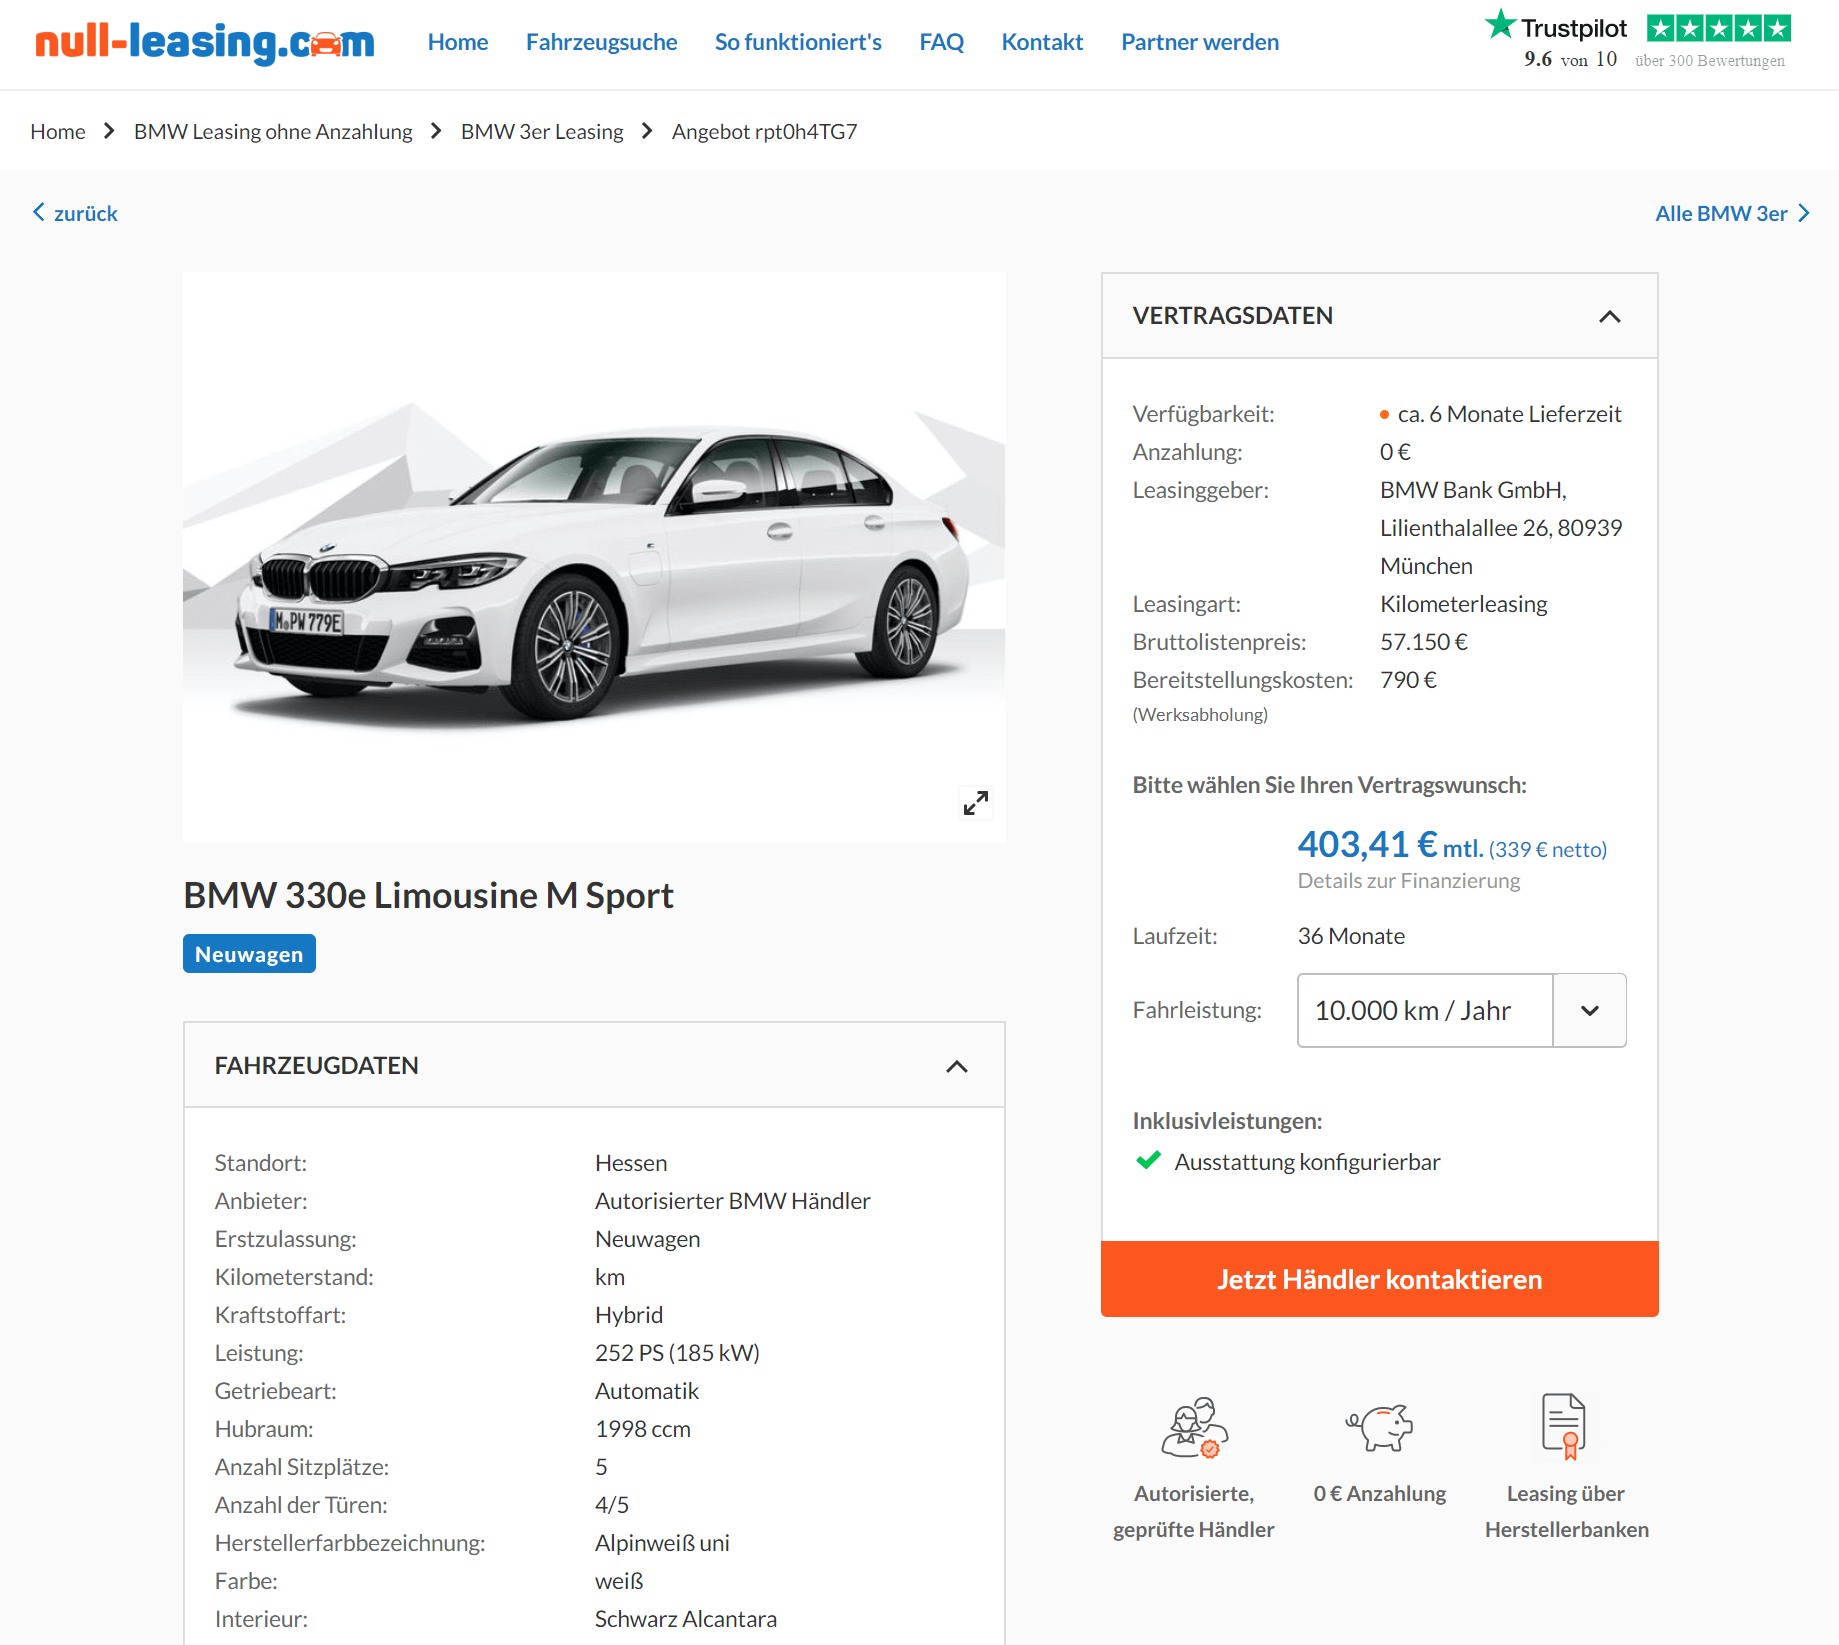Show Alle BMW 3er offers
The image size is (1839, 1645).
1721,213
